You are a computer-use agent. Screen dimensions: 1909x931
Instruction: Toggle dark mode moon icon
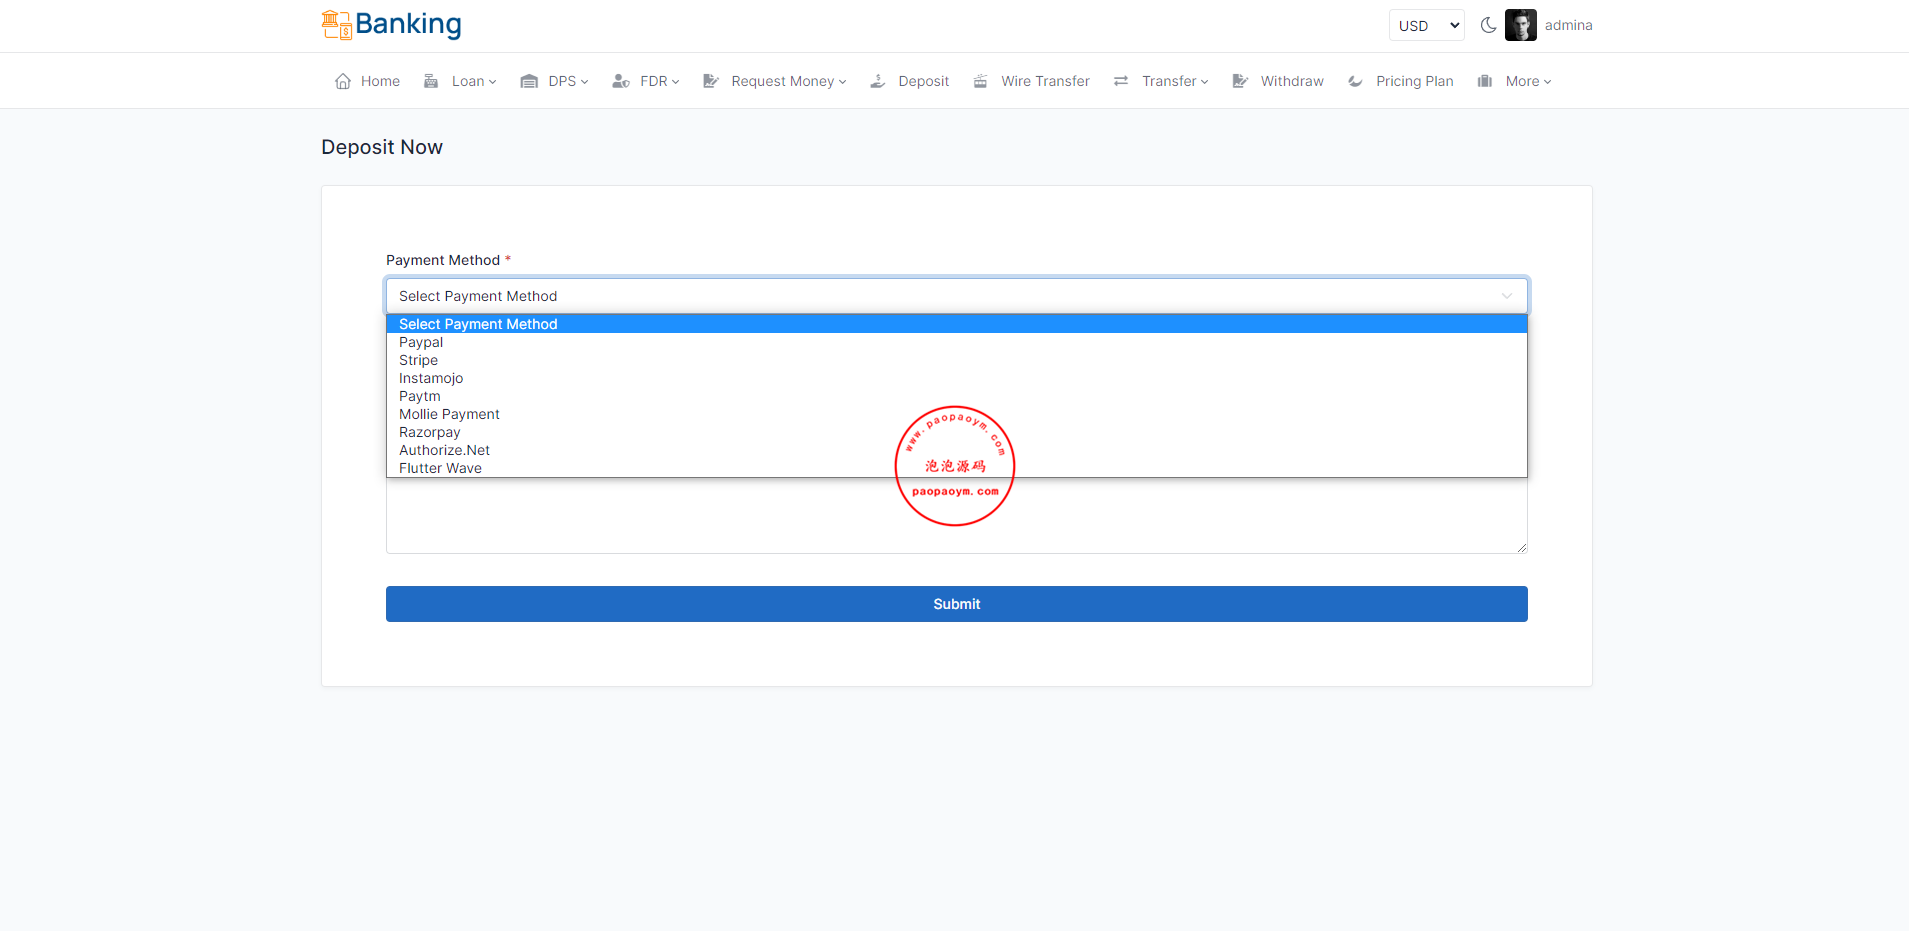tap(1488, 26)
